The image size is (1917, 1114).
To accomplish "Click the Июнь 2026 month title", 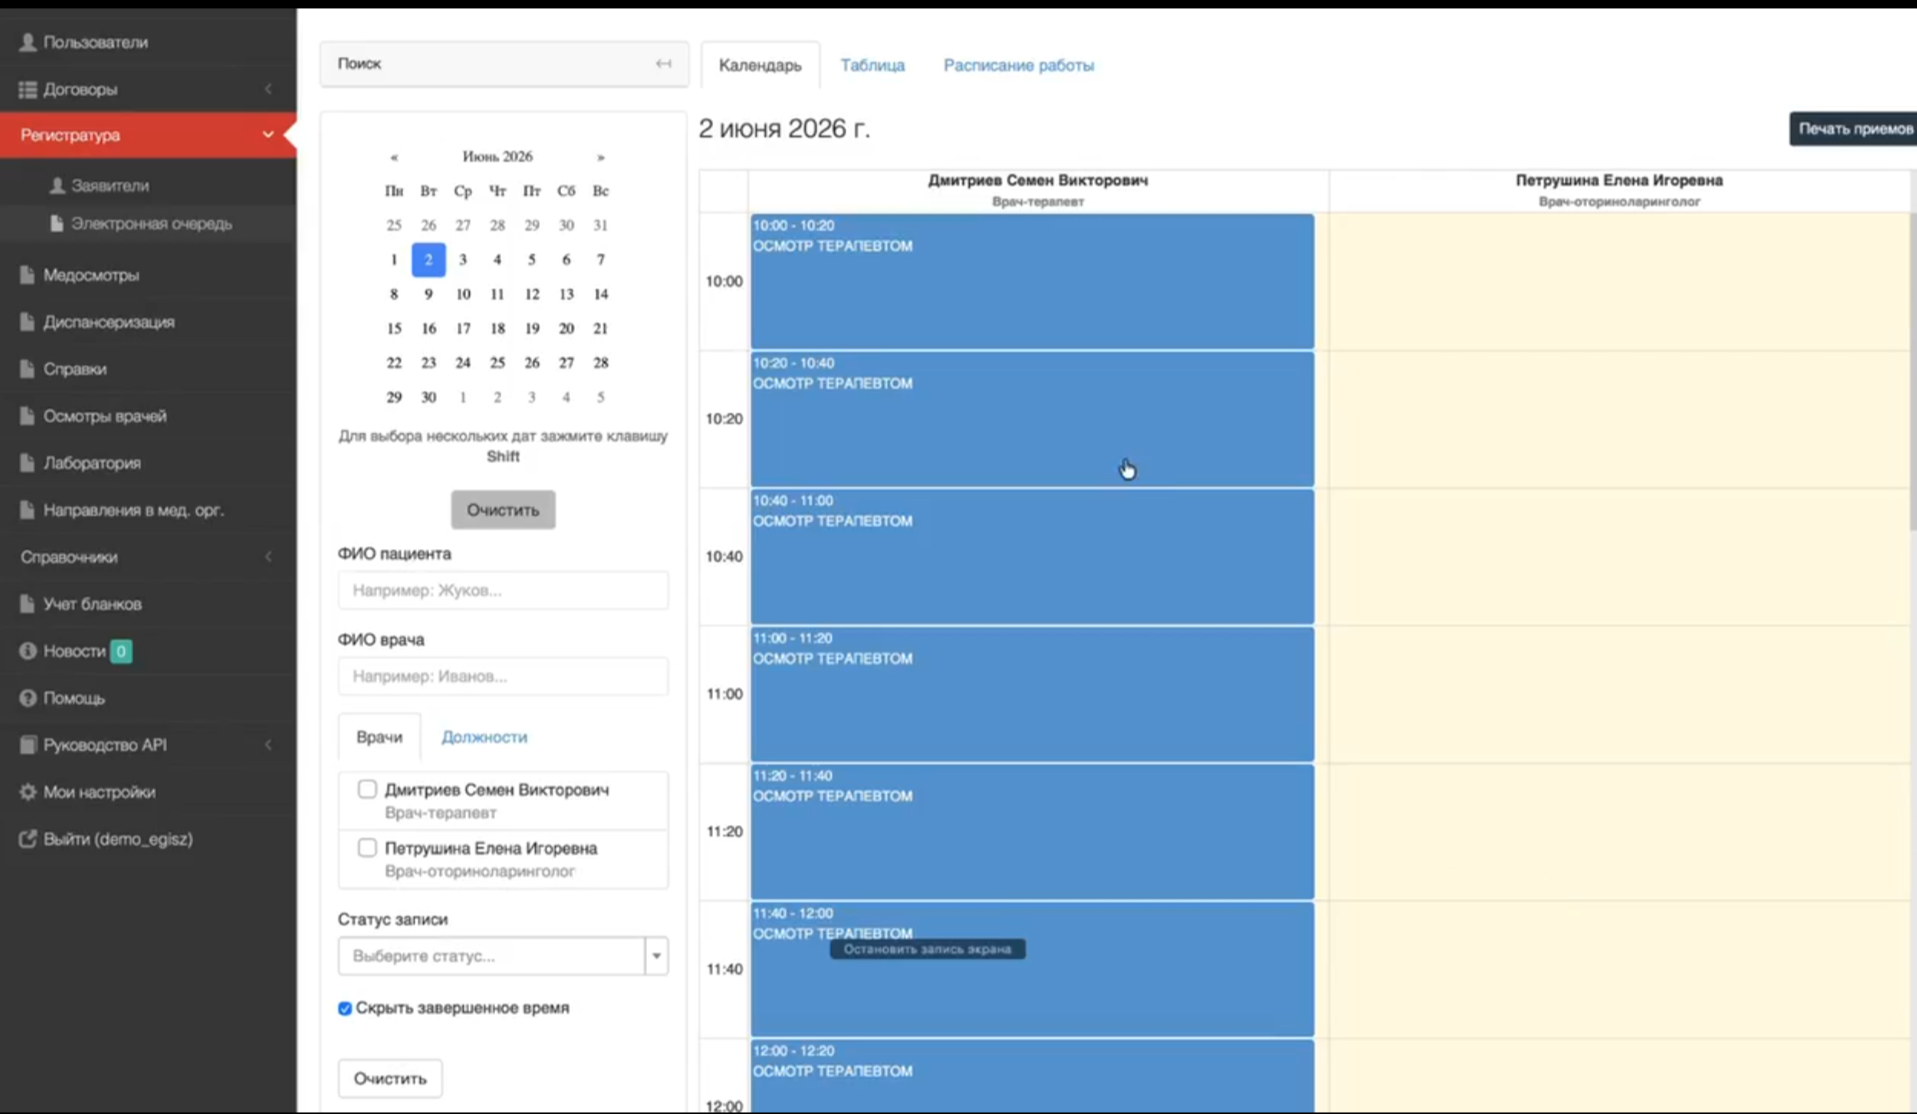I will 497,157.
